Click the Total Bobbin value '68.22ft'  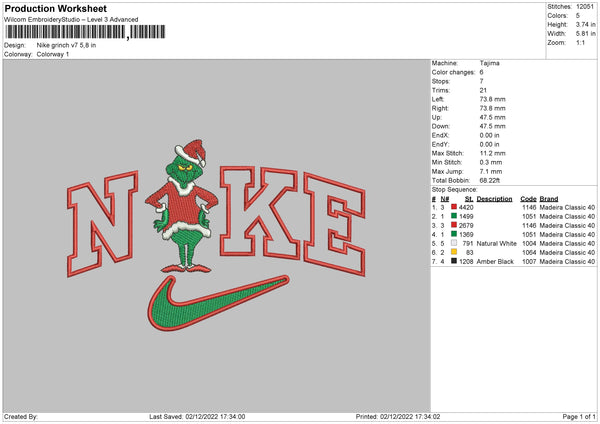point(490,180)
